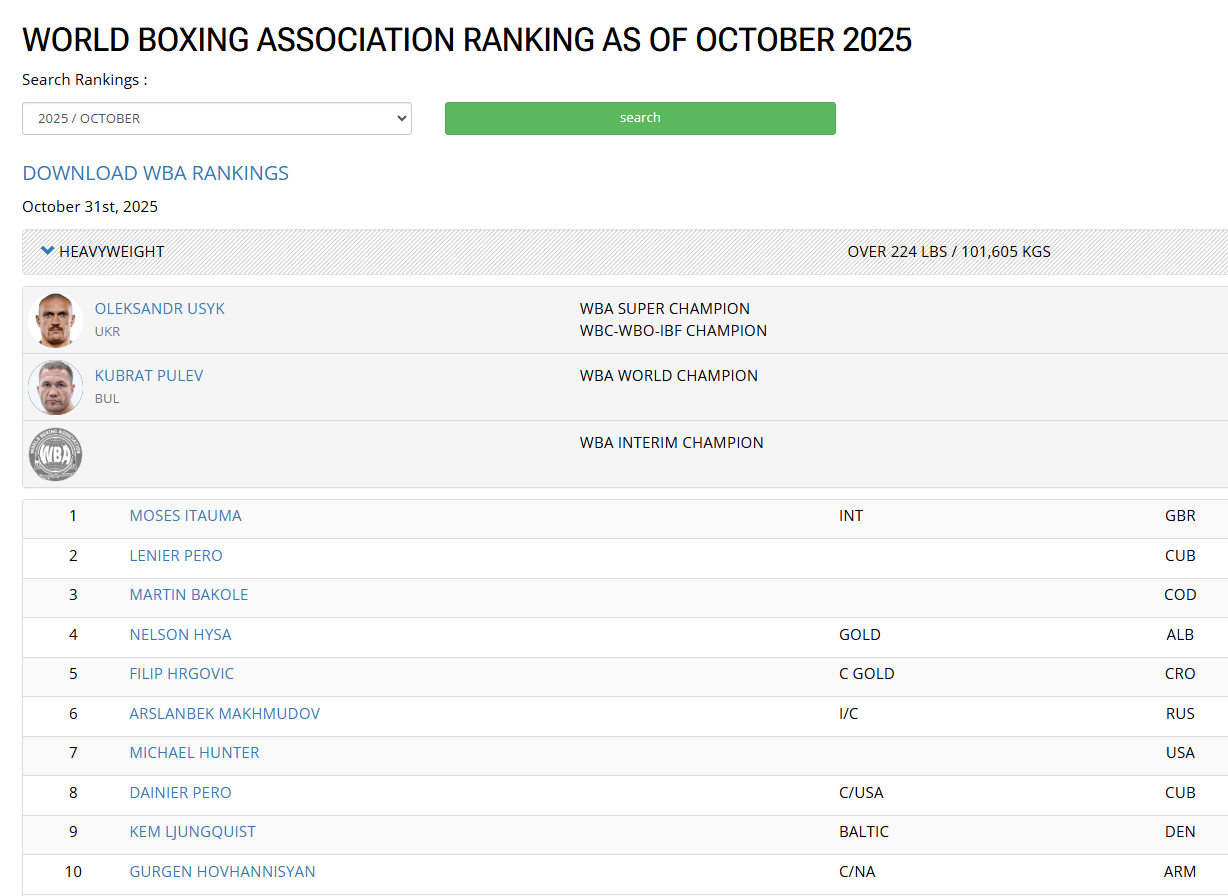Open Martin Bakole's fighter page

click(188, 594)
